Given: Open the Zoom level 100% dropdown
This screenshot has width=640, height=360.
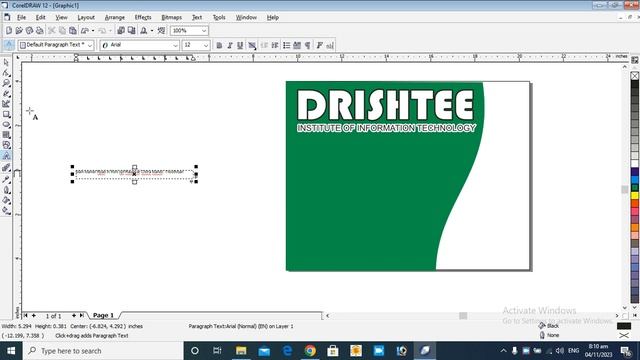Looking at the screenshot, I should coord(204,31).
